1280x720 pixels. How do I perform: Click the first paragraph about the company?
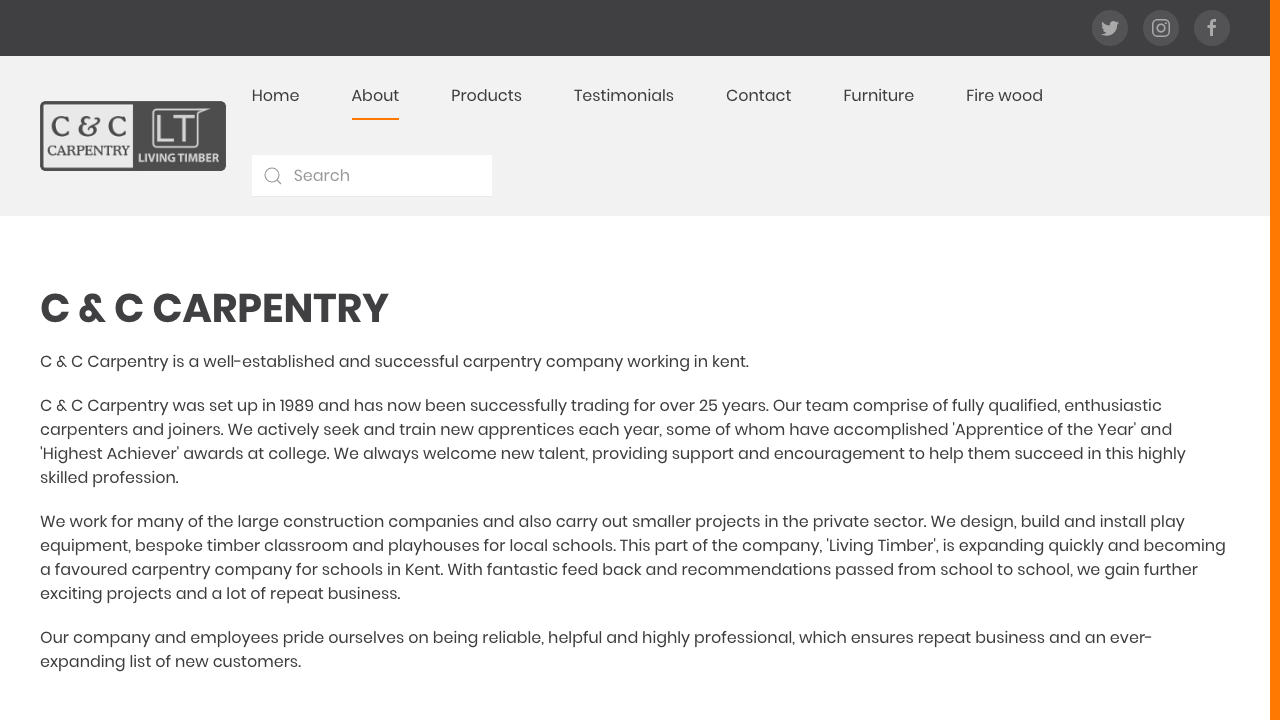[x=394, y=361]
